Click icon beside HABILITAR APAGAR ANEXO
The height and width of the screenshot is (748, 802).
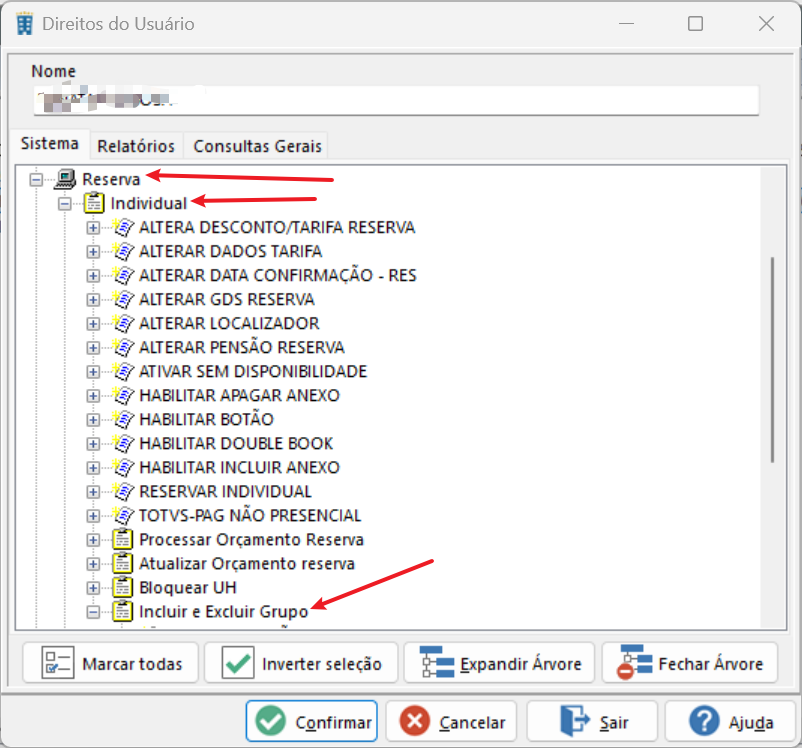click(123, 395)
